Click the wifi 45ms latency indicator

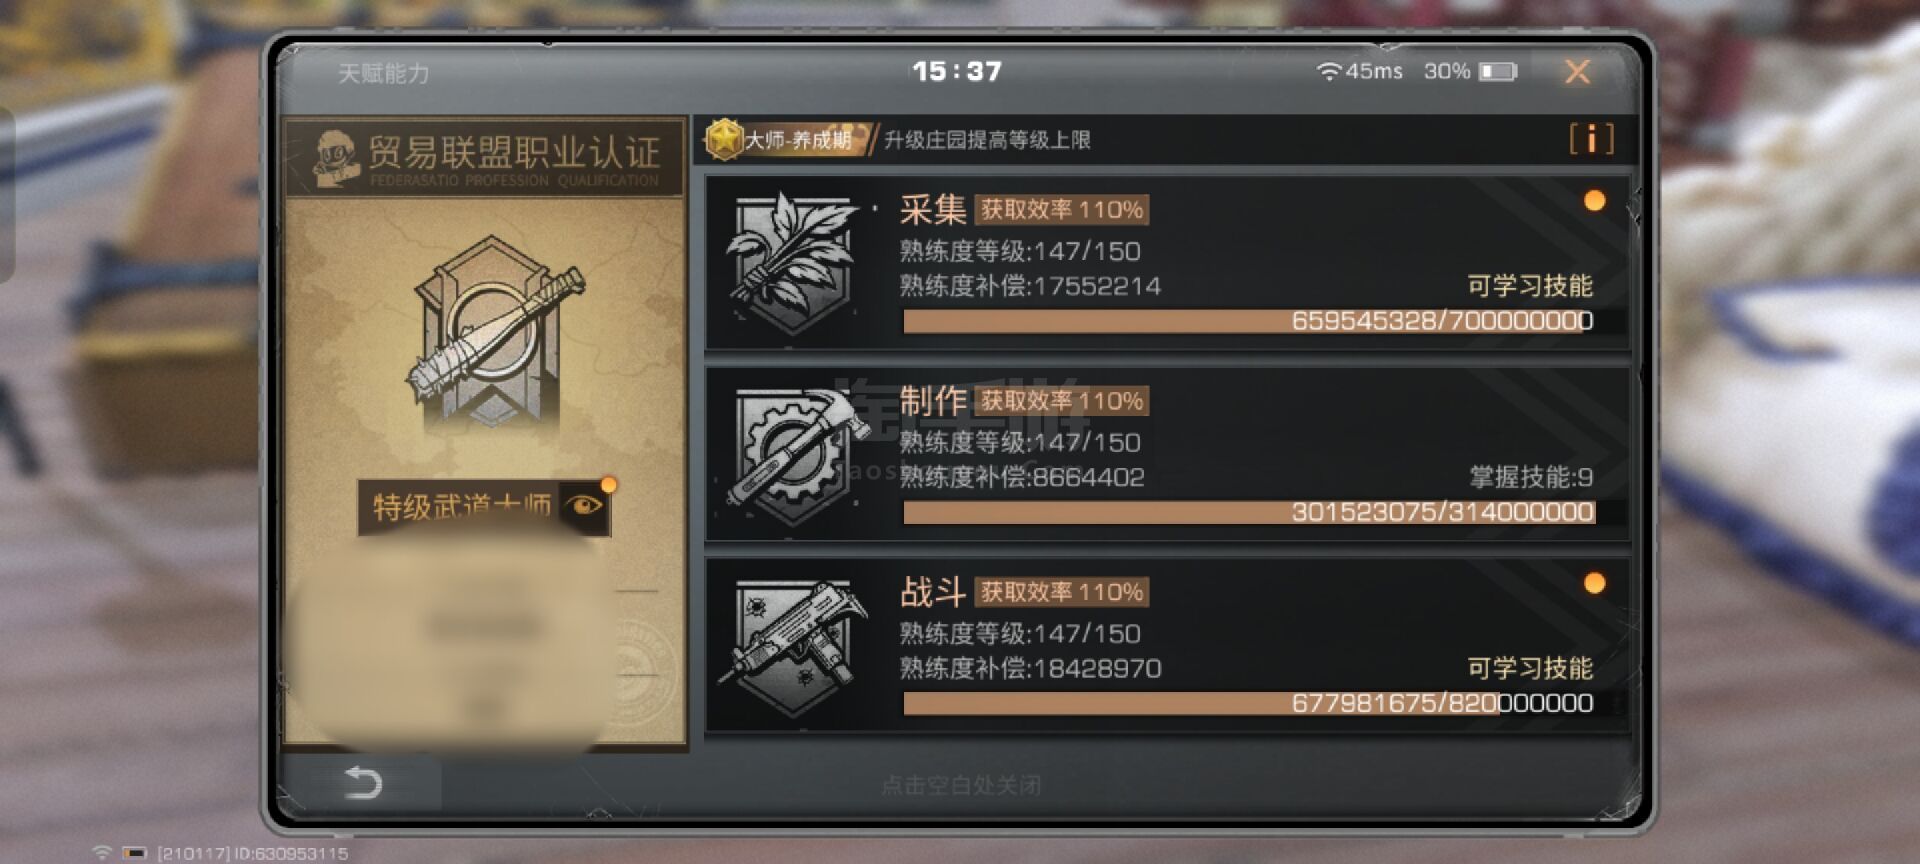click(1359, 71)
